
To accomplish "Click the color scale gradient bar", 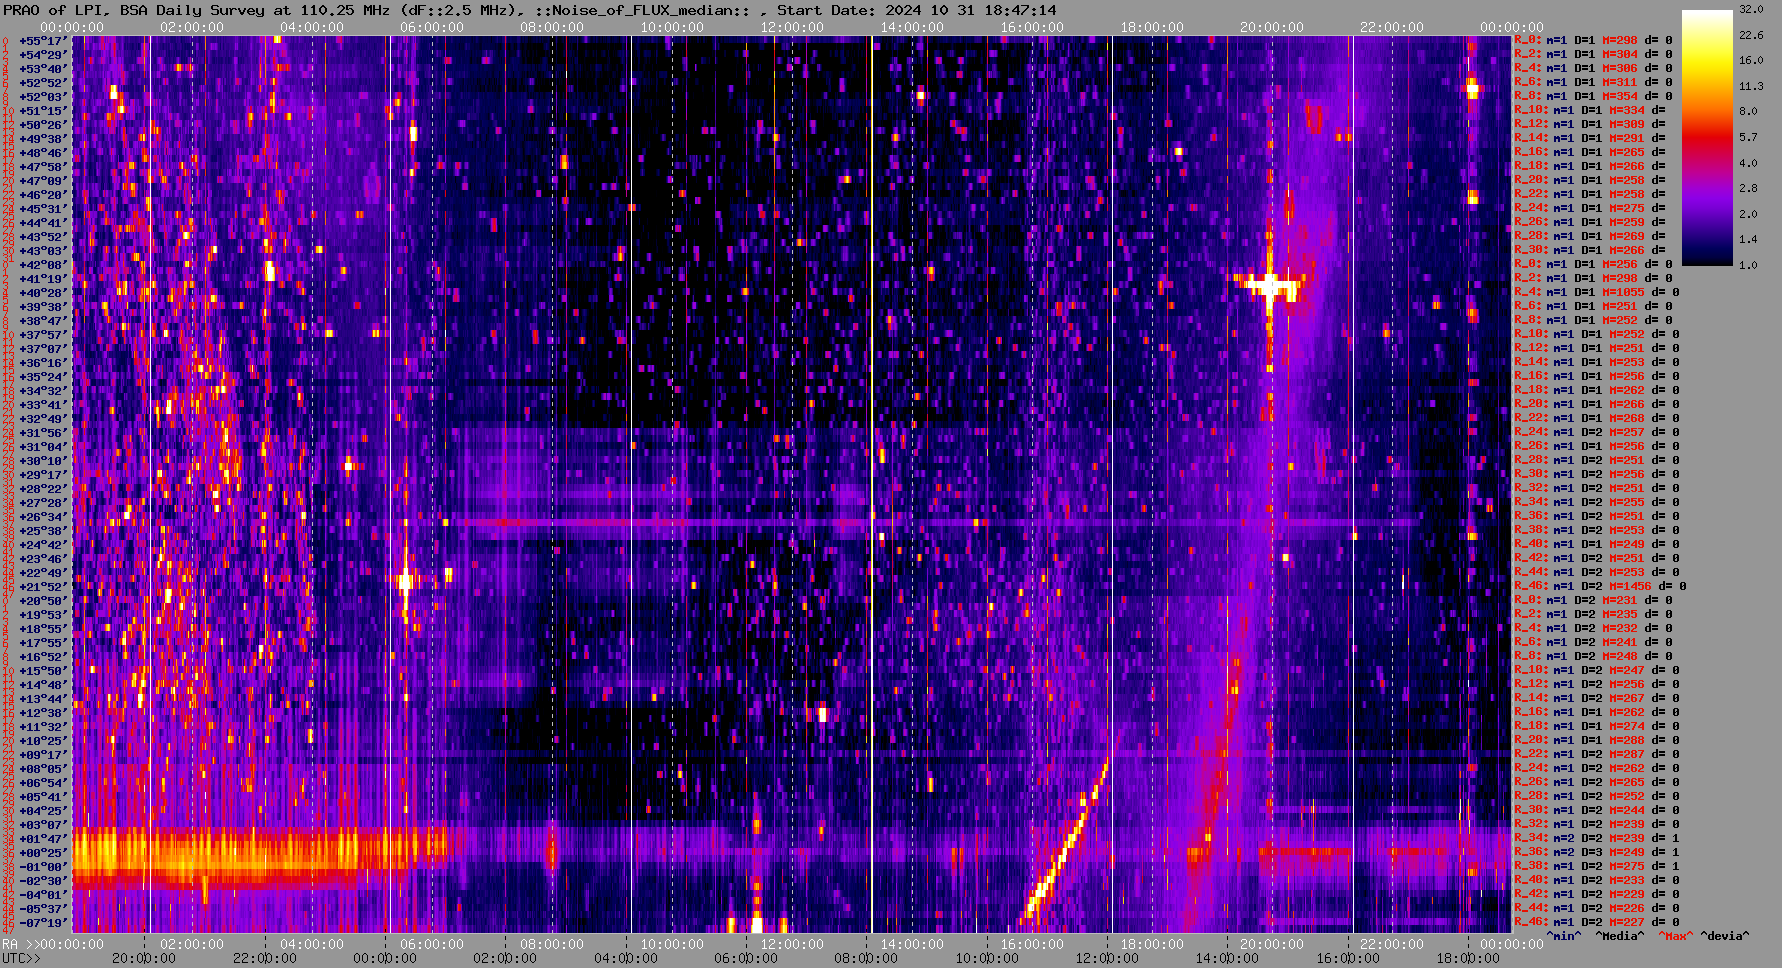I will [x=1707, y=137].
